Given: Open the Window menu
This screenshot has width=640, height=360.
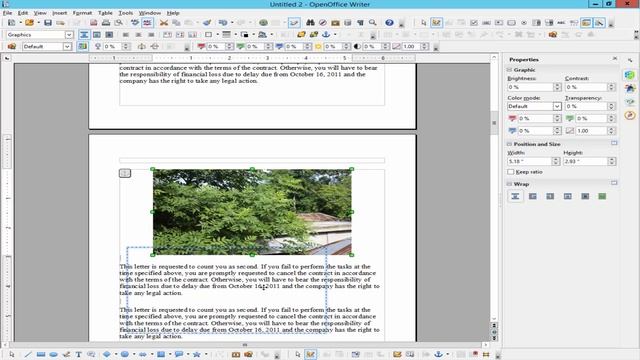Looking at the screenshot, I should (150, 13).
